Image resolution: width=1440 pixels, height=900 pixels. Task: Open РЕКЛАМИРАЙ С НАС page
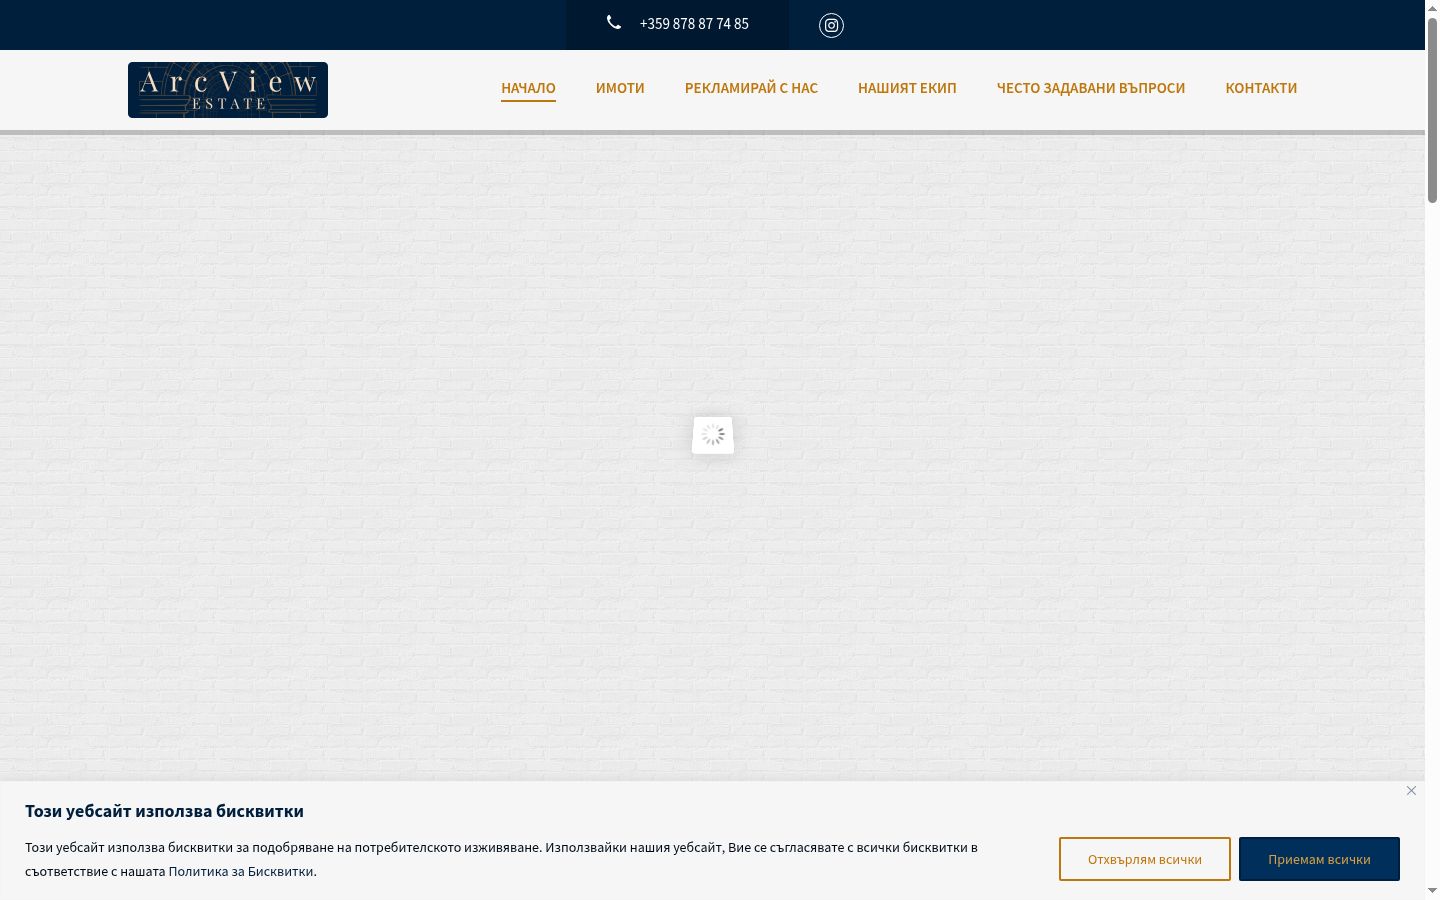point(751,88)
